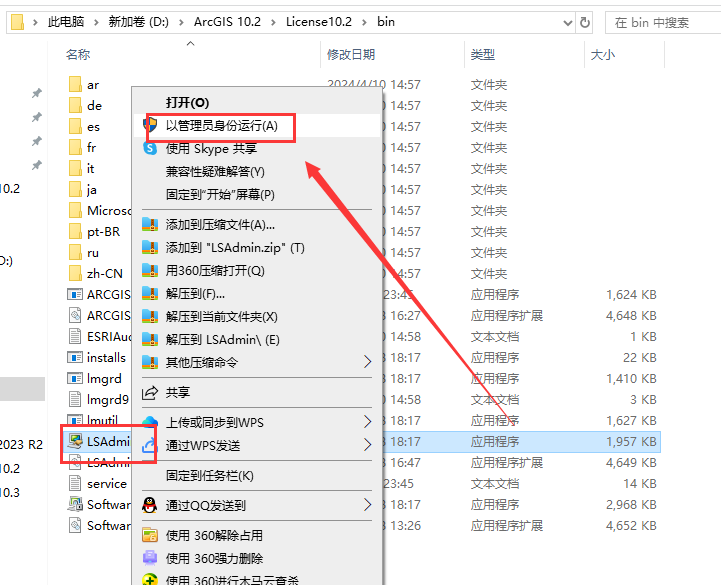Screen dimensions: 721x585
Task: Open the address bar history dropdown
Action: pos(568,23)
